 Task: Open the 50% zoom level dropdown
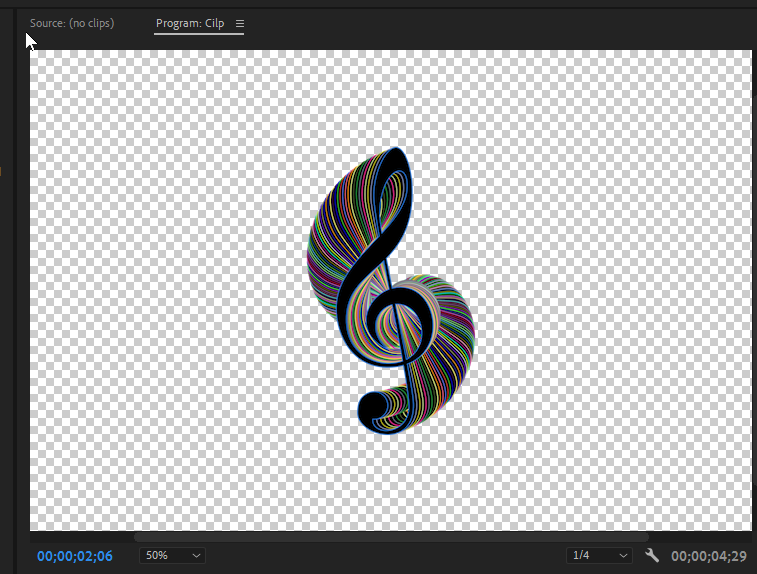pyautogui.click(x=172, y=555)
